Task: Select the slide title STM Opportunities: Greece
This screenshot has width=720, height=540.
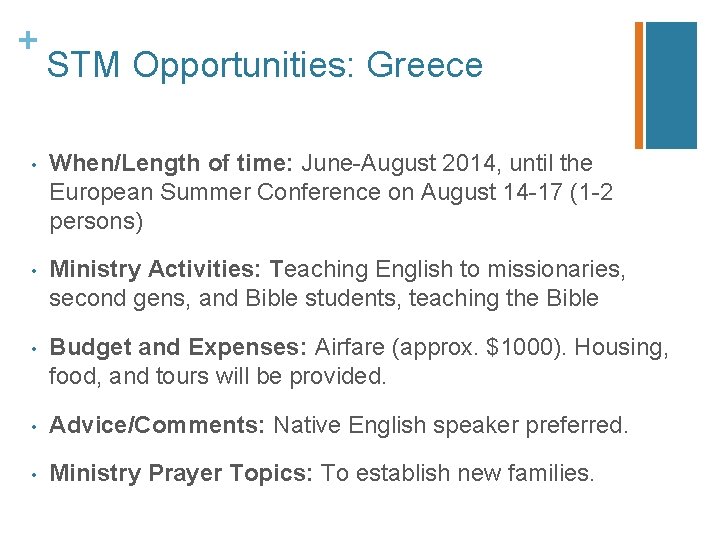Action: [x=265, y=65]
